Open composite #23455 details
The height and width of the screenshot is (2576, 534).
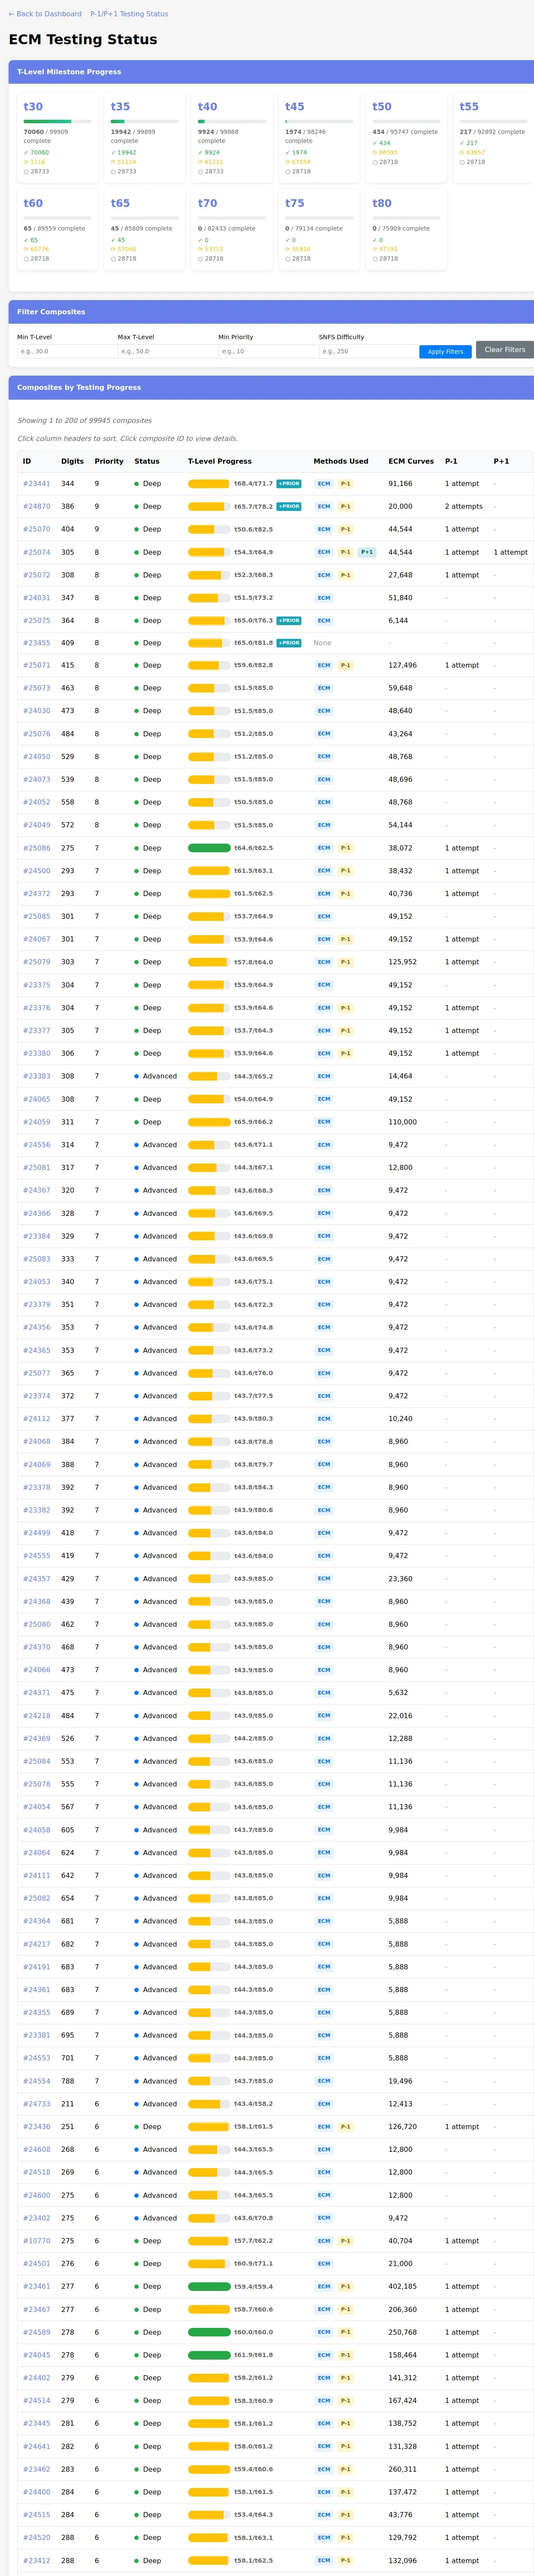pos(37,643)
